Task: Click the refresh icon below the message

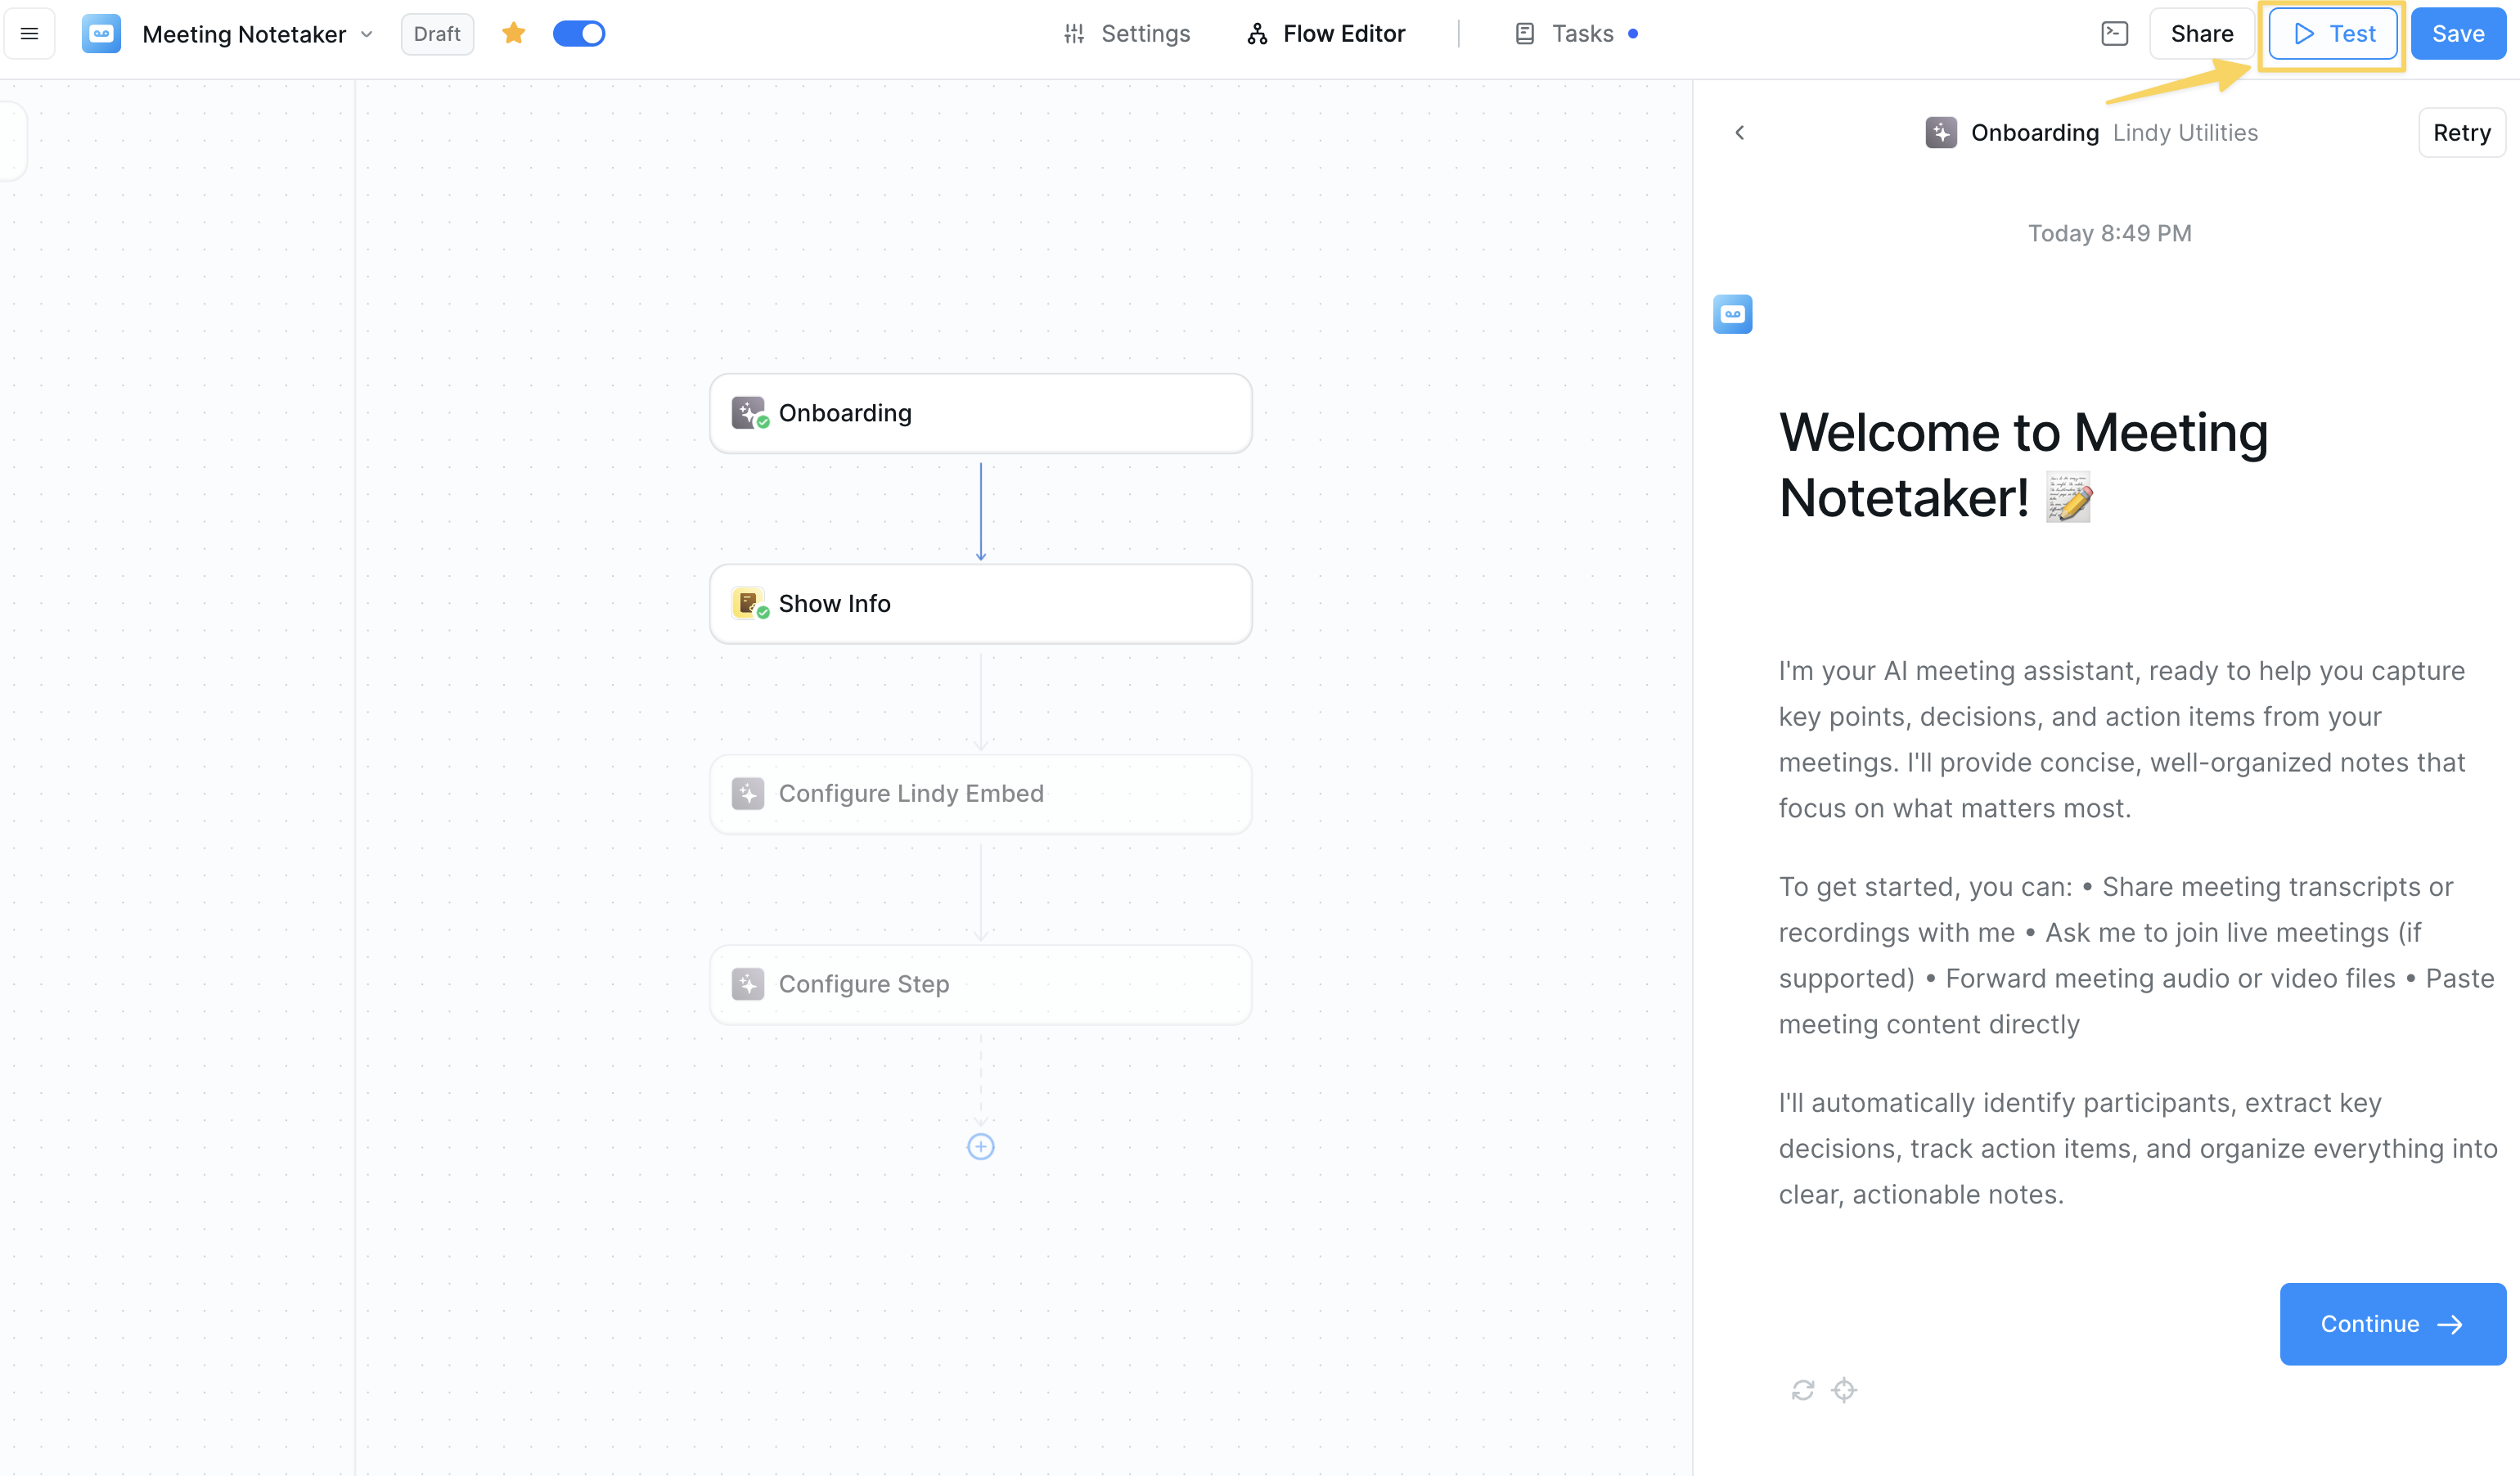Action: [1802, 1390]
